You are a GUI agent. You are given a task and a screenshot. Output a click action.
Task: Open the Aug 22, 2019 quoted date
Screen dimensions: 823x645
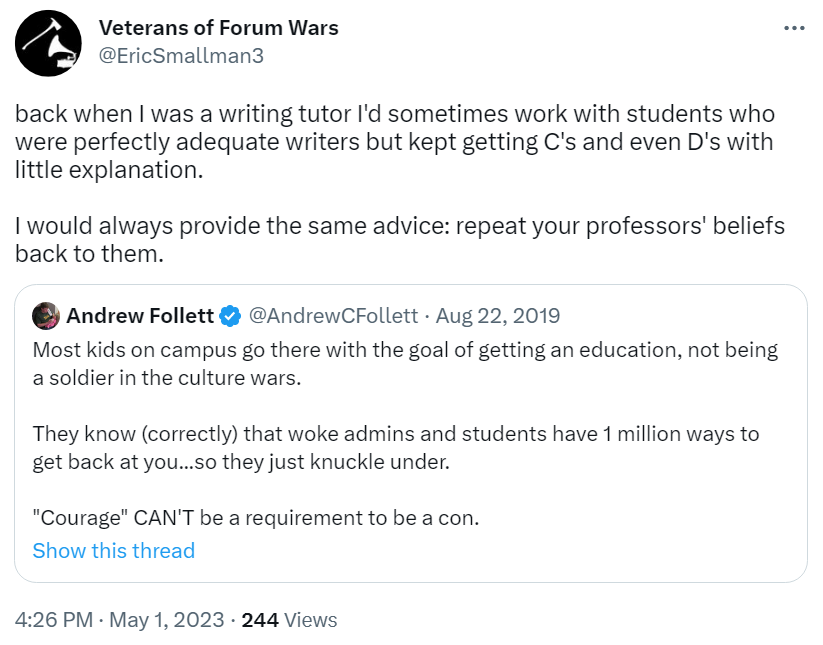pyautogui.click(x=497, y=317)
